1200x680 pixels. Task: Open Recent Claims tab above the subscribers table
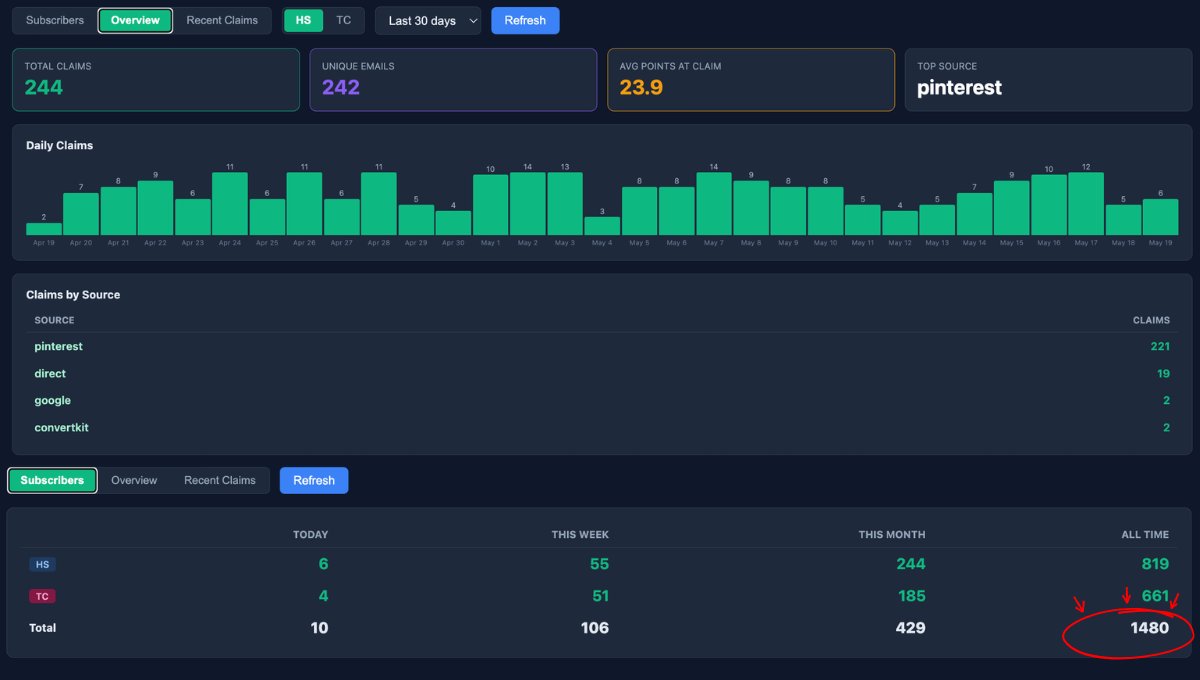coord(220,480)
